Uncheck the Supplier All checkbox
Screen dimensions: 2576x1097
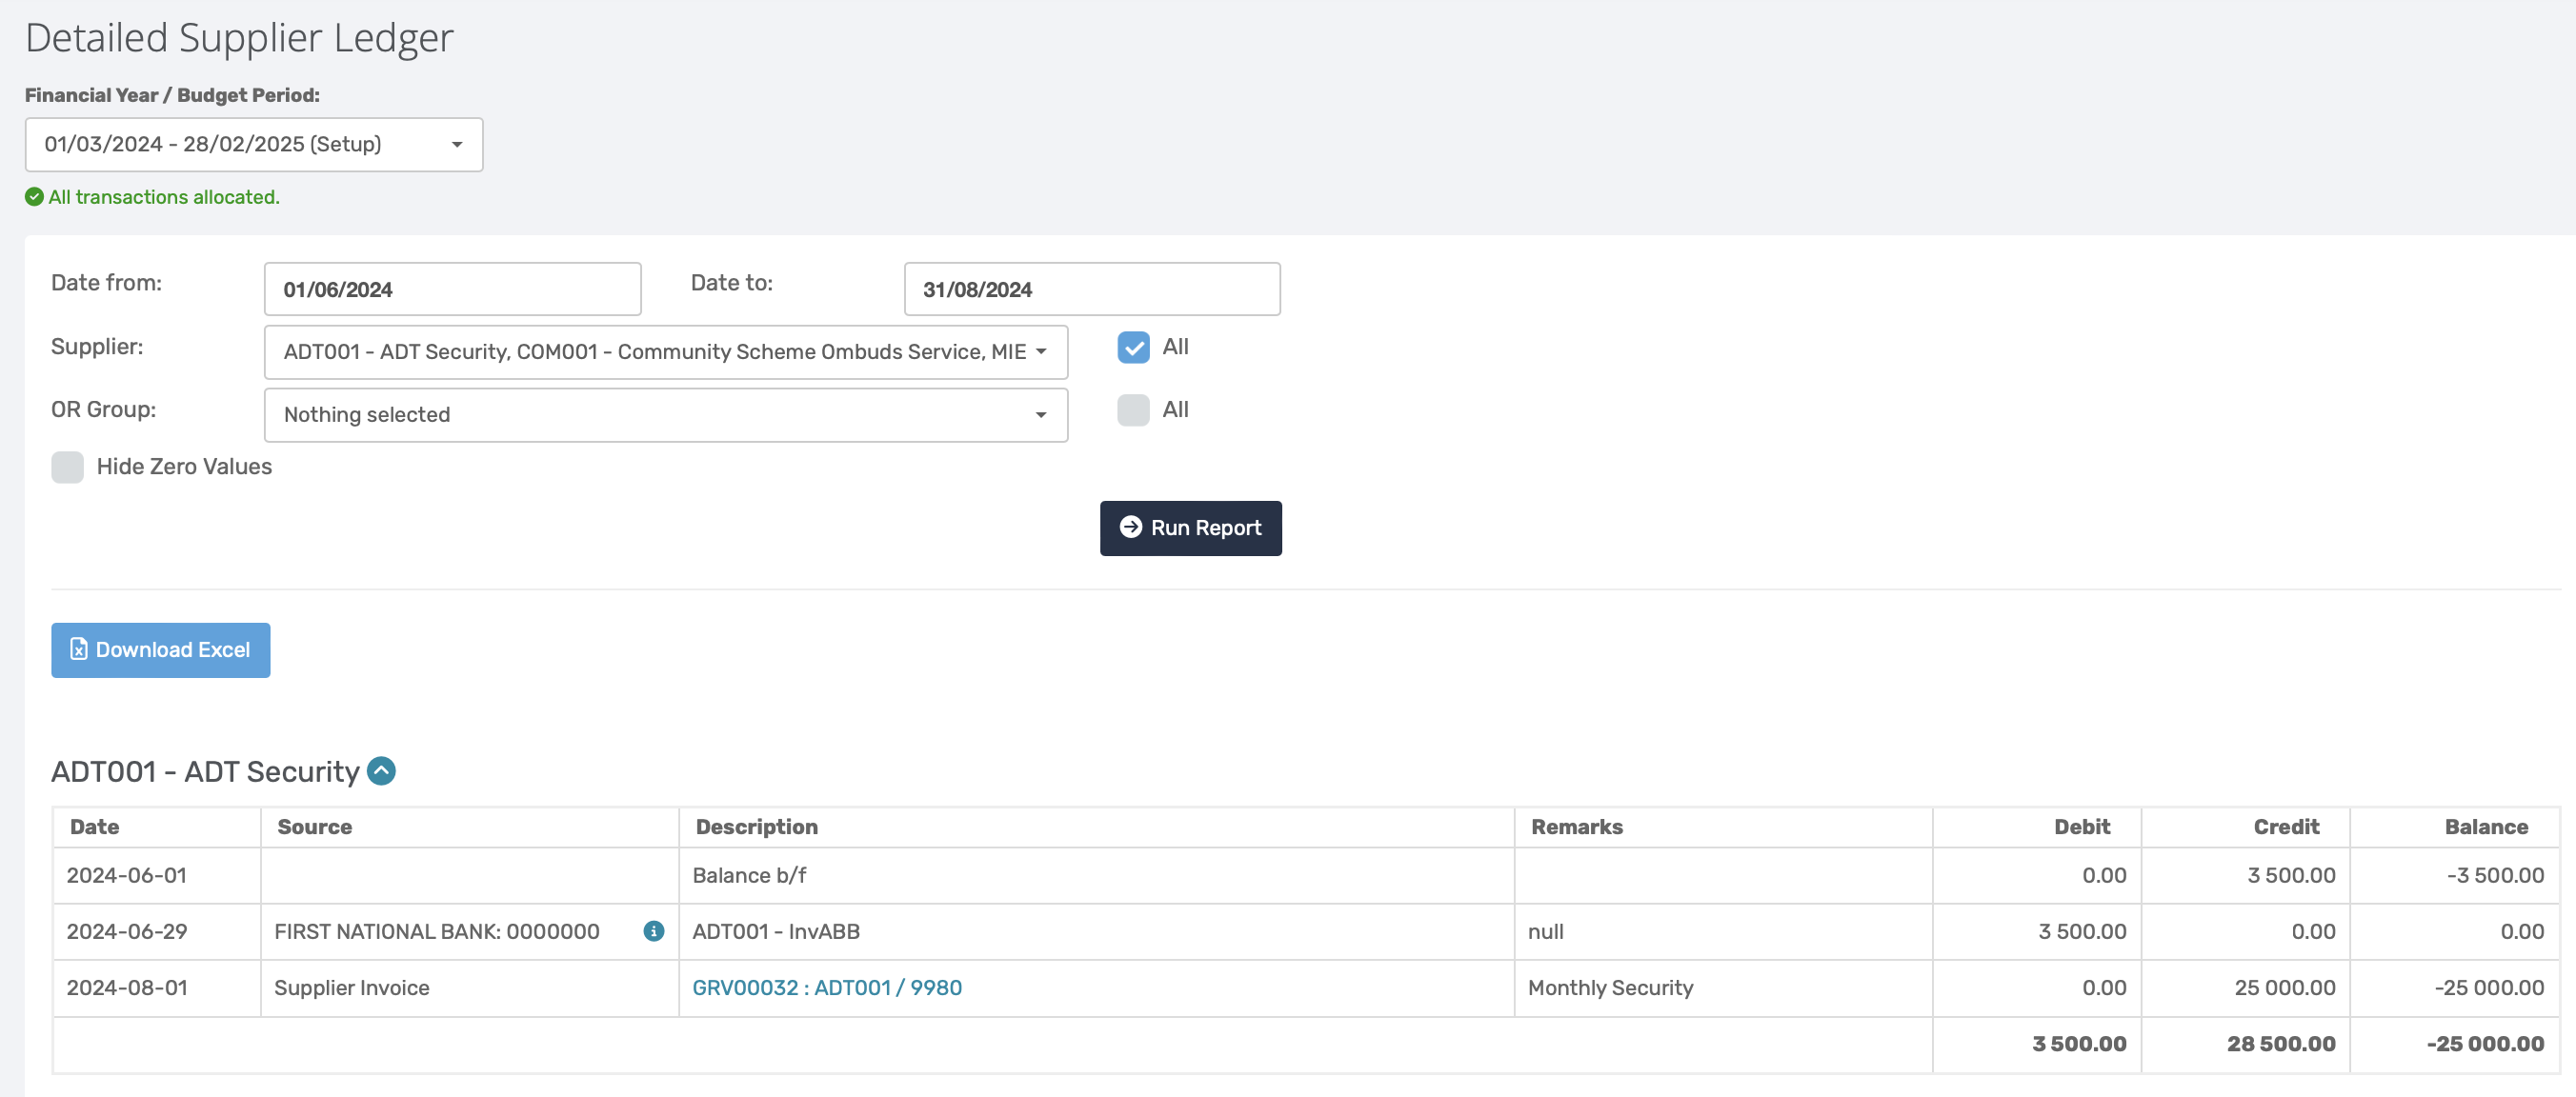pyautogui.click(x=1132, y=347)
